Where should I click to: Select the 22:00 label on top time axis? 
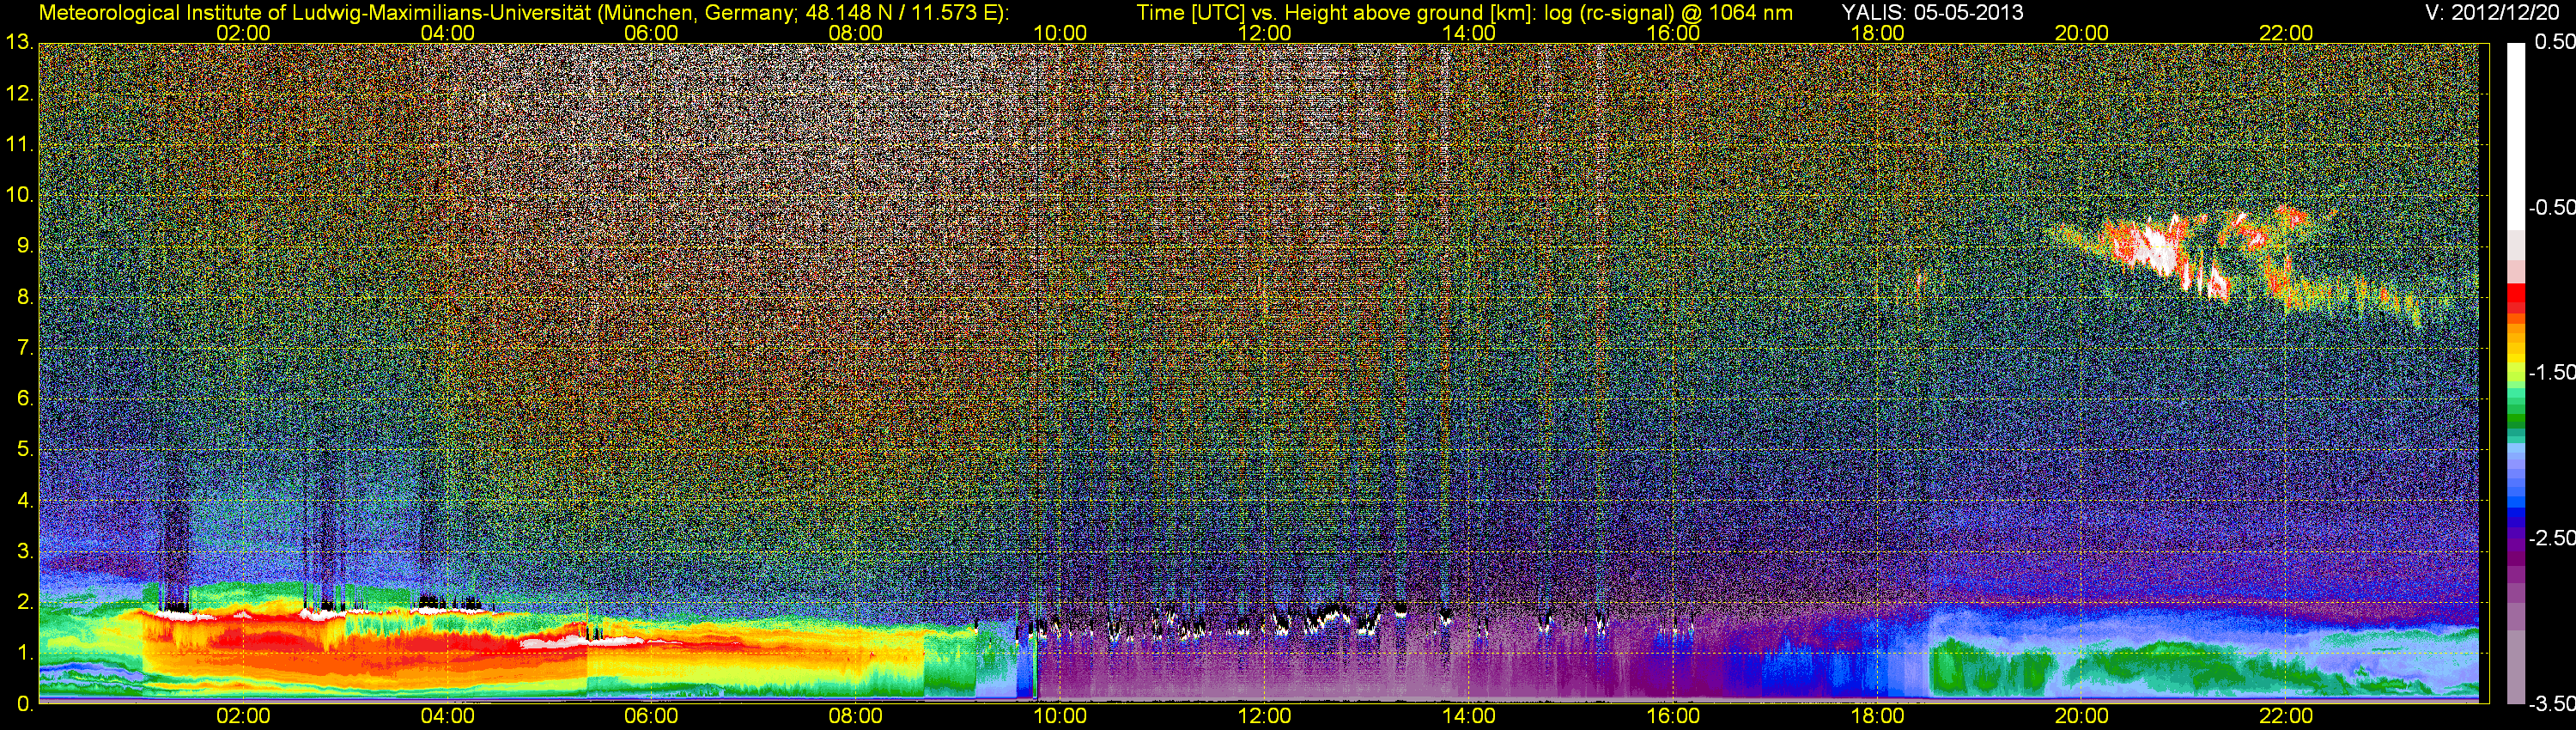(2286, 33)
